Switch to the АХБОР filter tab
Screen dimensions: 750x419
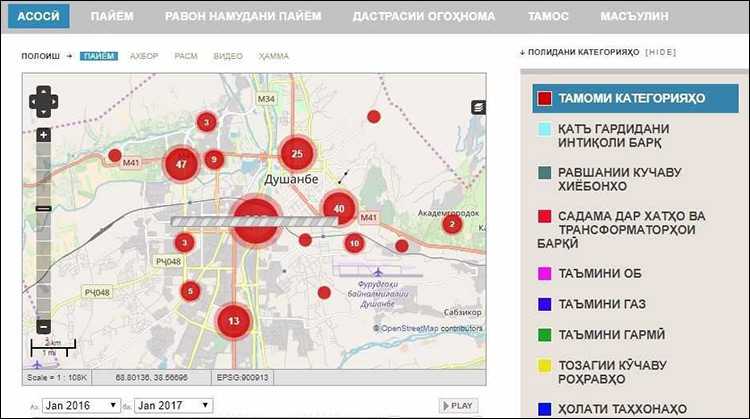click(x=144, y=56)
